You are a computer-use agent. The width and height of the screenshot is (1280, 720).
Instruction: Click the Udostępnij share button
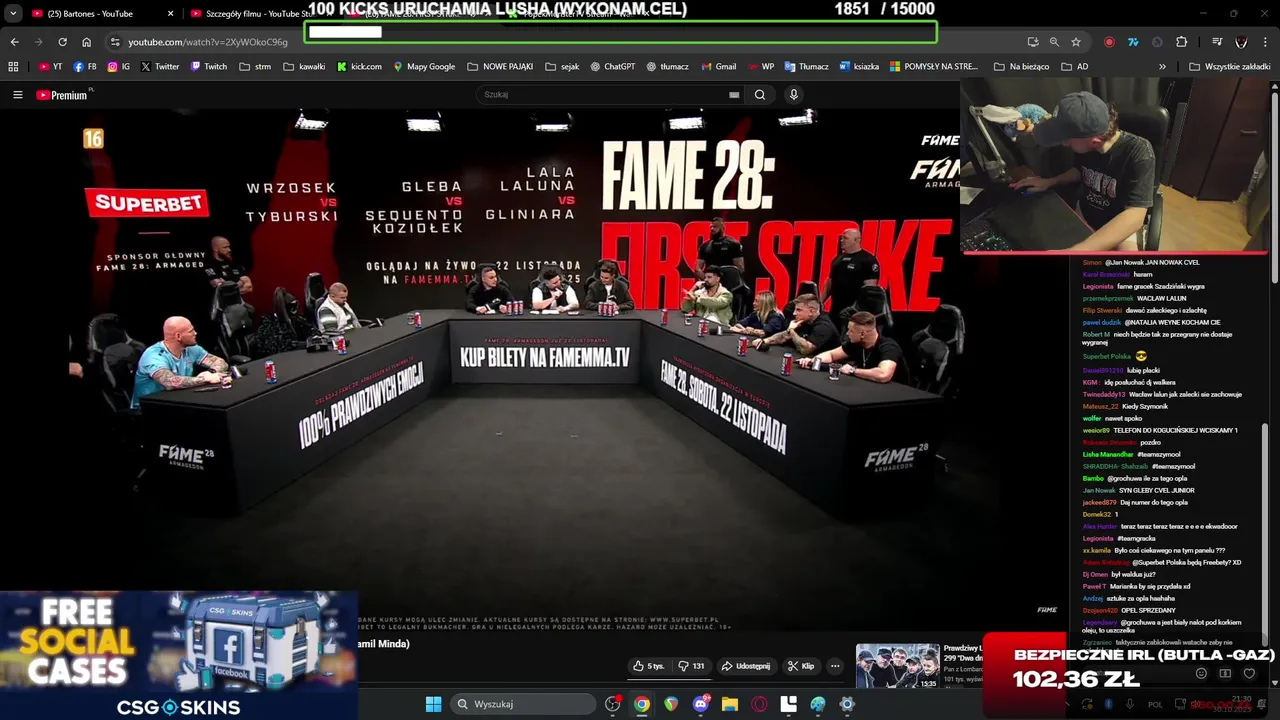coord(746,666)
